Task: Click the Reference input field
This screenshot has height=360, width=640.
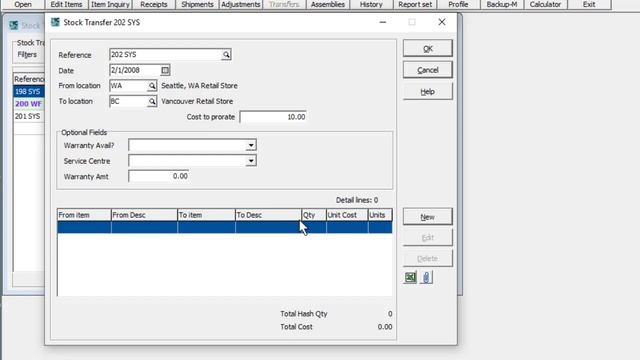Action: point(166,55)
